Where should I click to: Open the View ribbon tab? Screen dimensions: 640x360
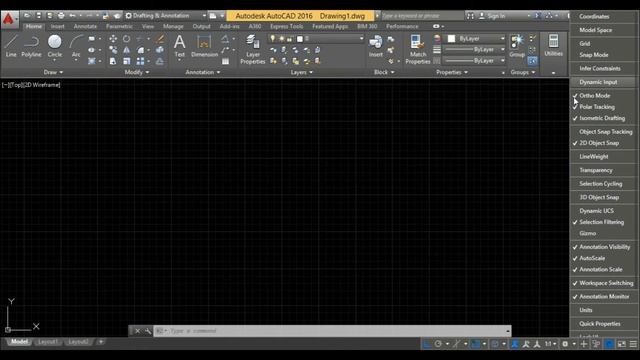148,27
